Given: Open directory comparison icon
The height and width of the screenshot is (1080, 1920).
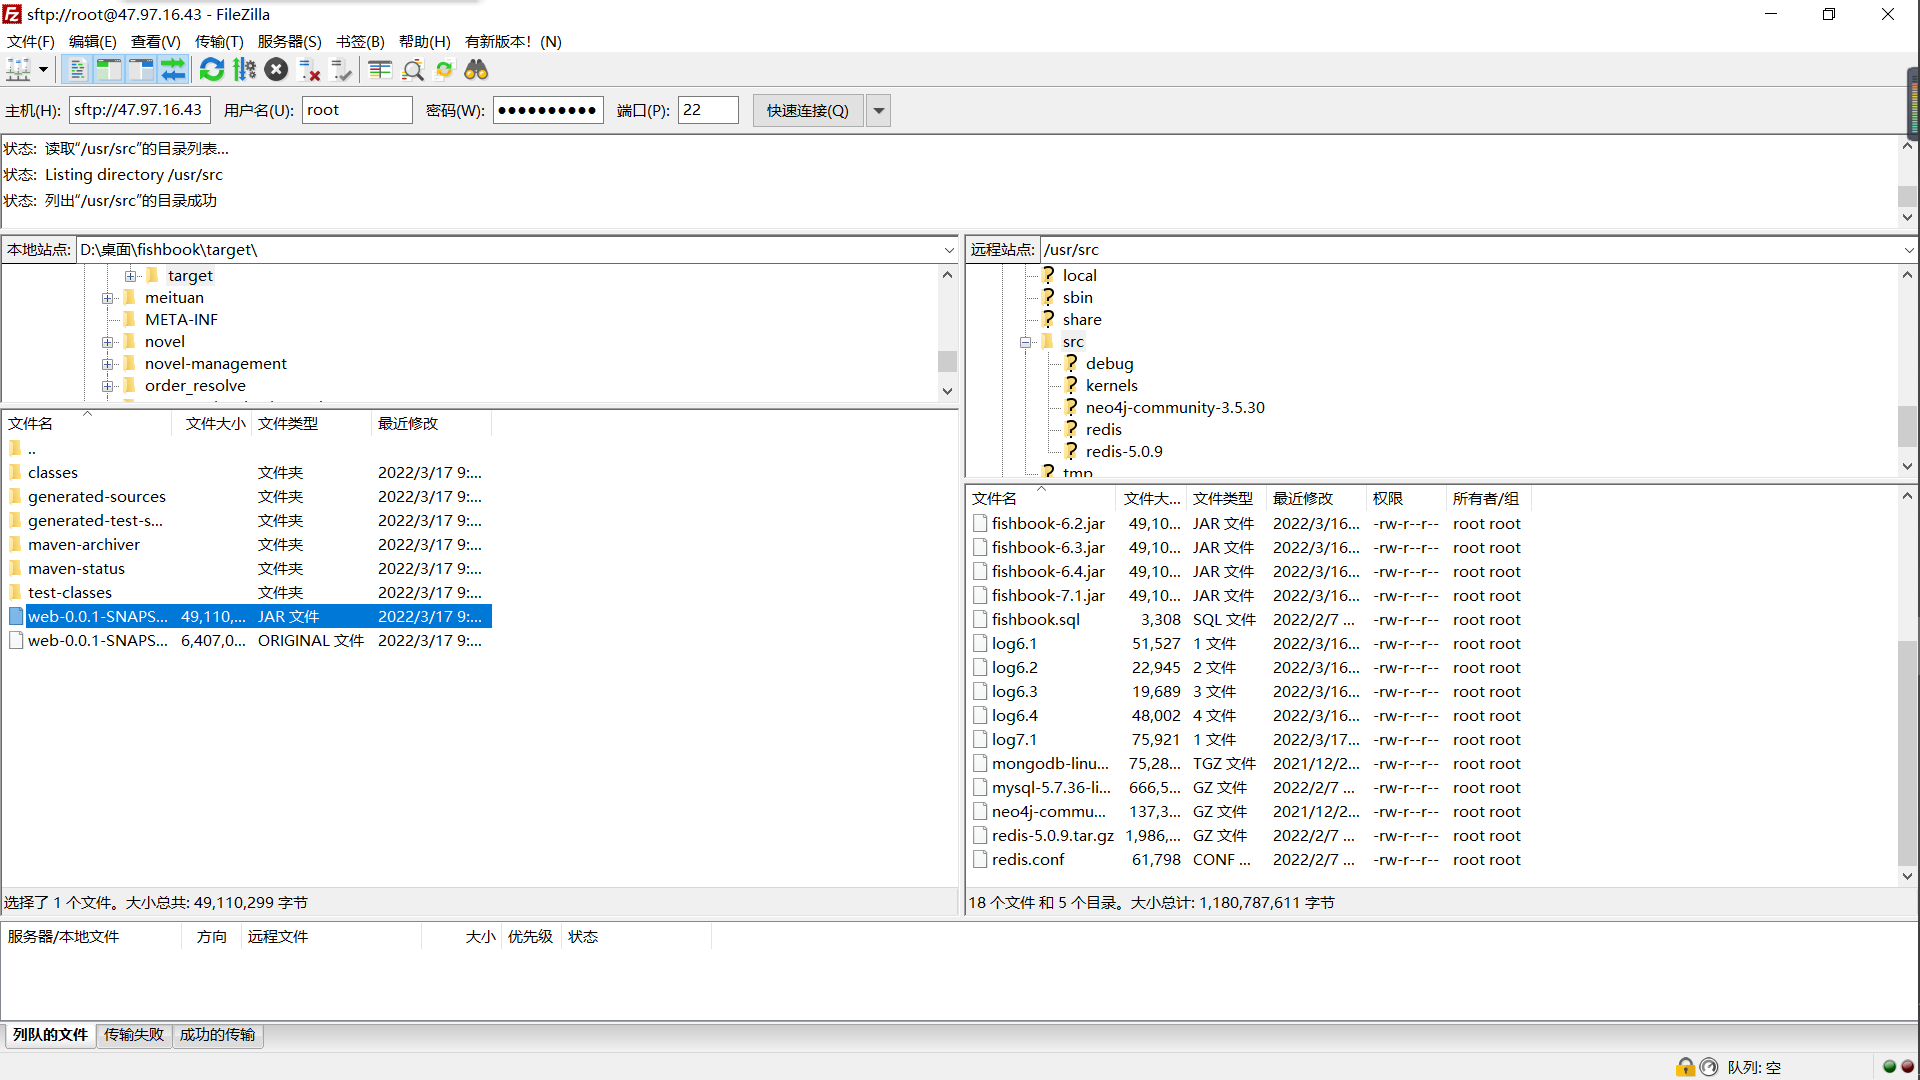Looking at the screenshot, I should 379,70.
